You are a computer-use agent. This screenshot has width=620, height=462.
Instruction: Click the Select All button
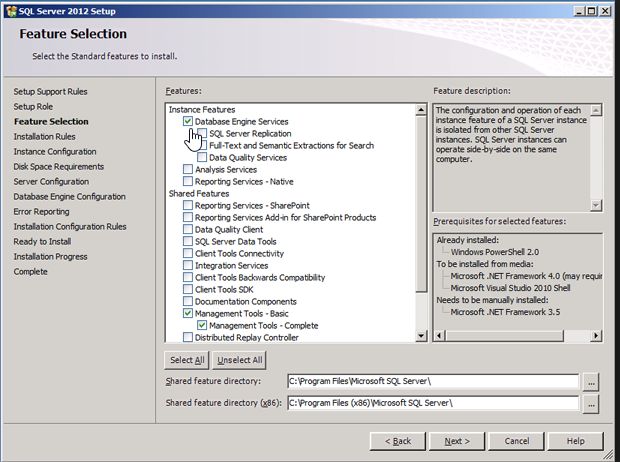pos(187,360)
